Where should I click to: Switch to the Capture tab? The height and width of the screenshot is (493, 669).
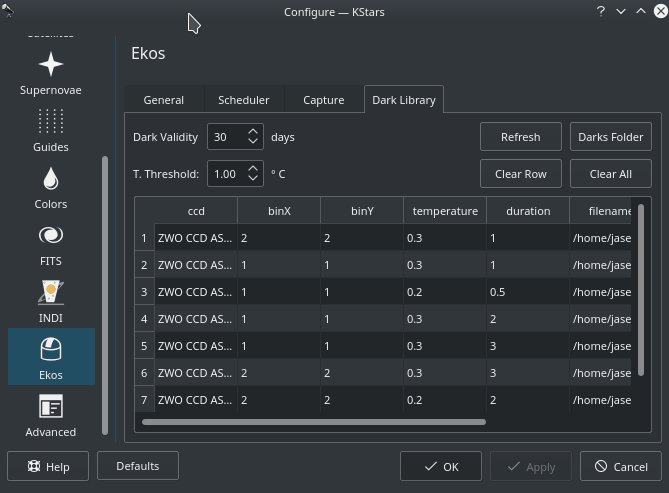(323, 100)
